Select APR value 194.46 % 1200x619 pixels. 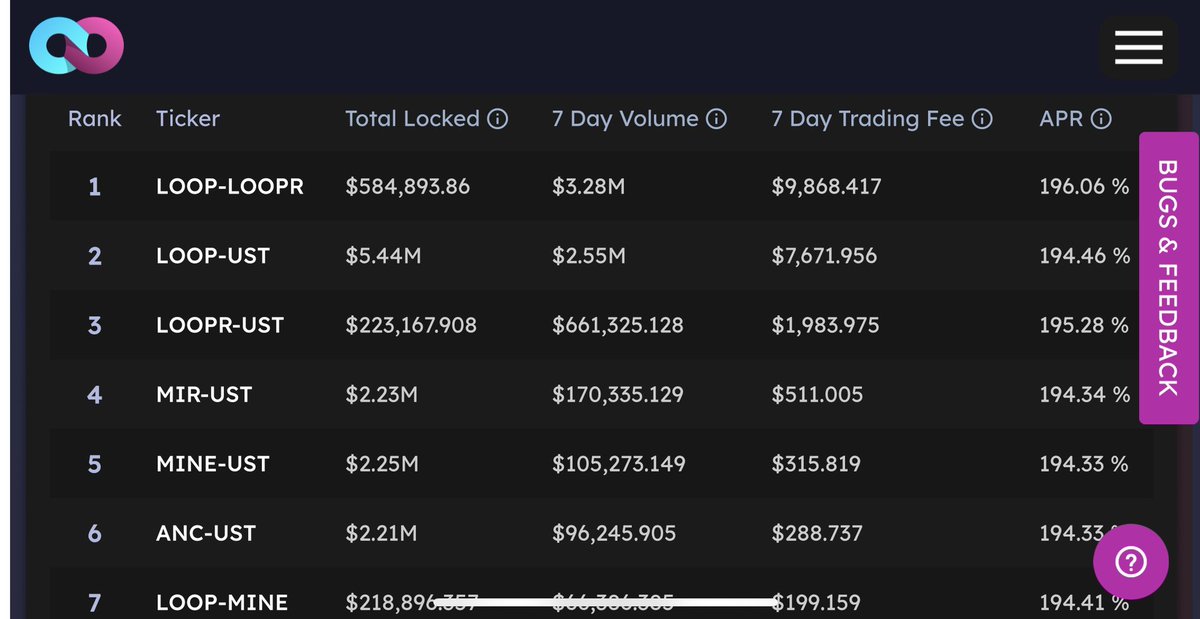tap(1085, 256)
